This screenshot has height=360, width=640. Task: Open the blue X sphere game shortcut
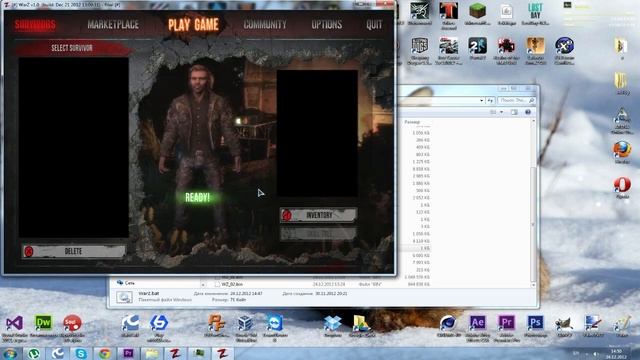click(564, 51)
